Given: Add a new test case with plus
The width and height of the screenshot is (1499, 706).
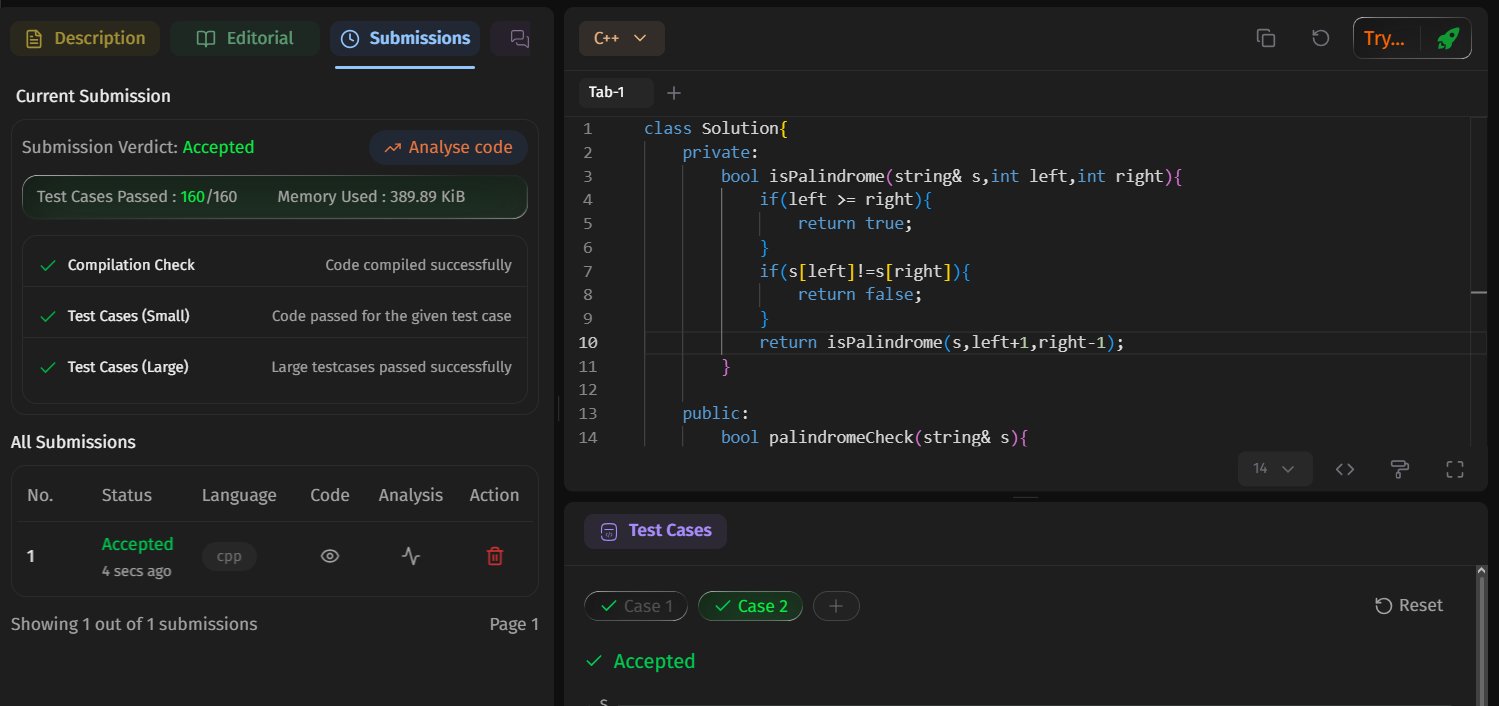Looking at the screenshot, I should tap(836, 606).
